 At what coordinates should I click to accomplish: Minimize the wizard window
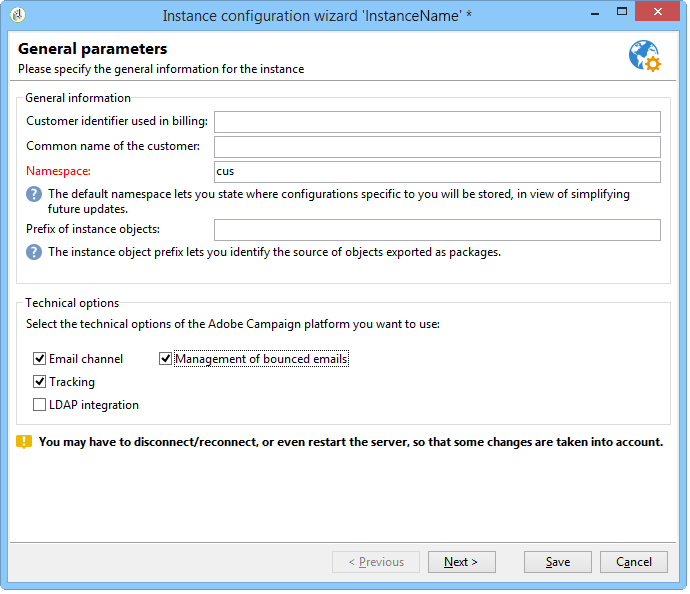tap(595, 12)
